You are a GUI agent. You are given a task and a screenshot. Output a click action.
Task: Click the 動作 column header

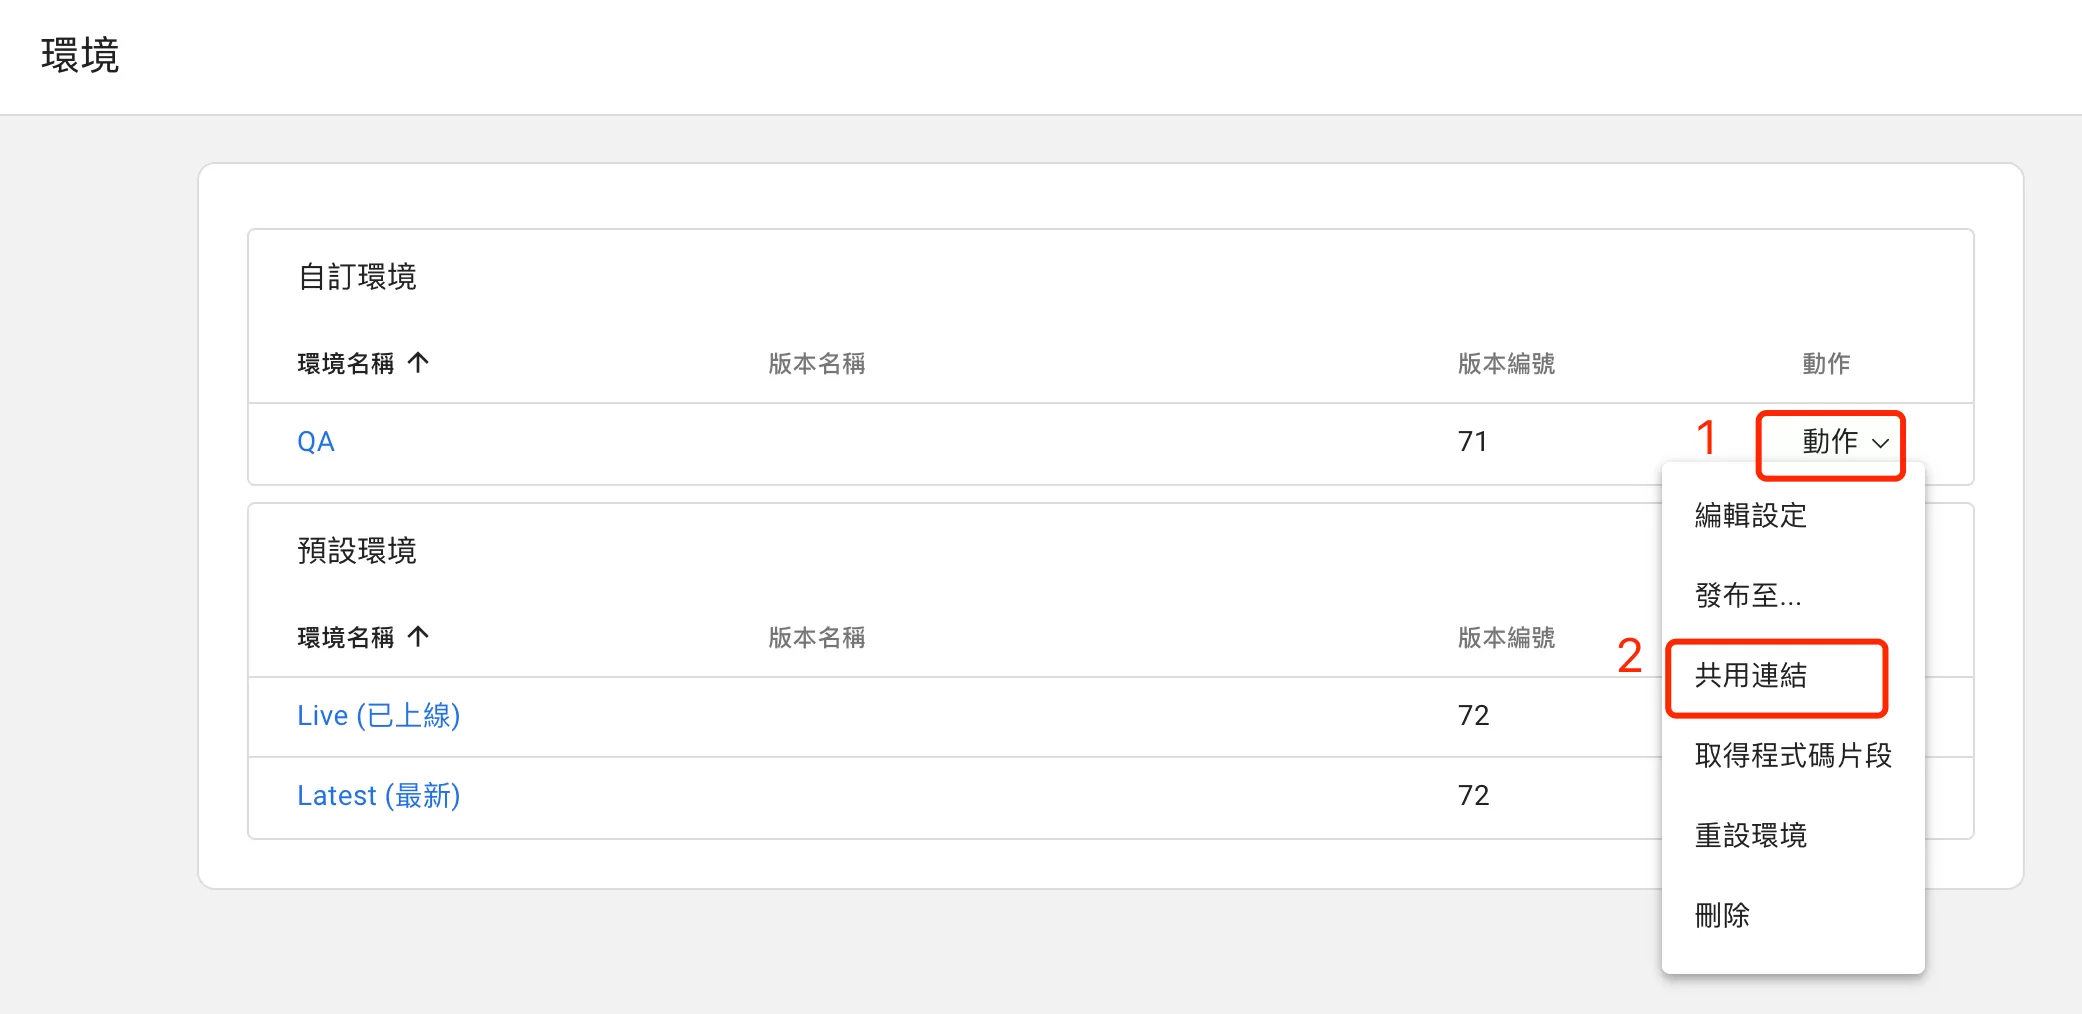point(1826,364)
